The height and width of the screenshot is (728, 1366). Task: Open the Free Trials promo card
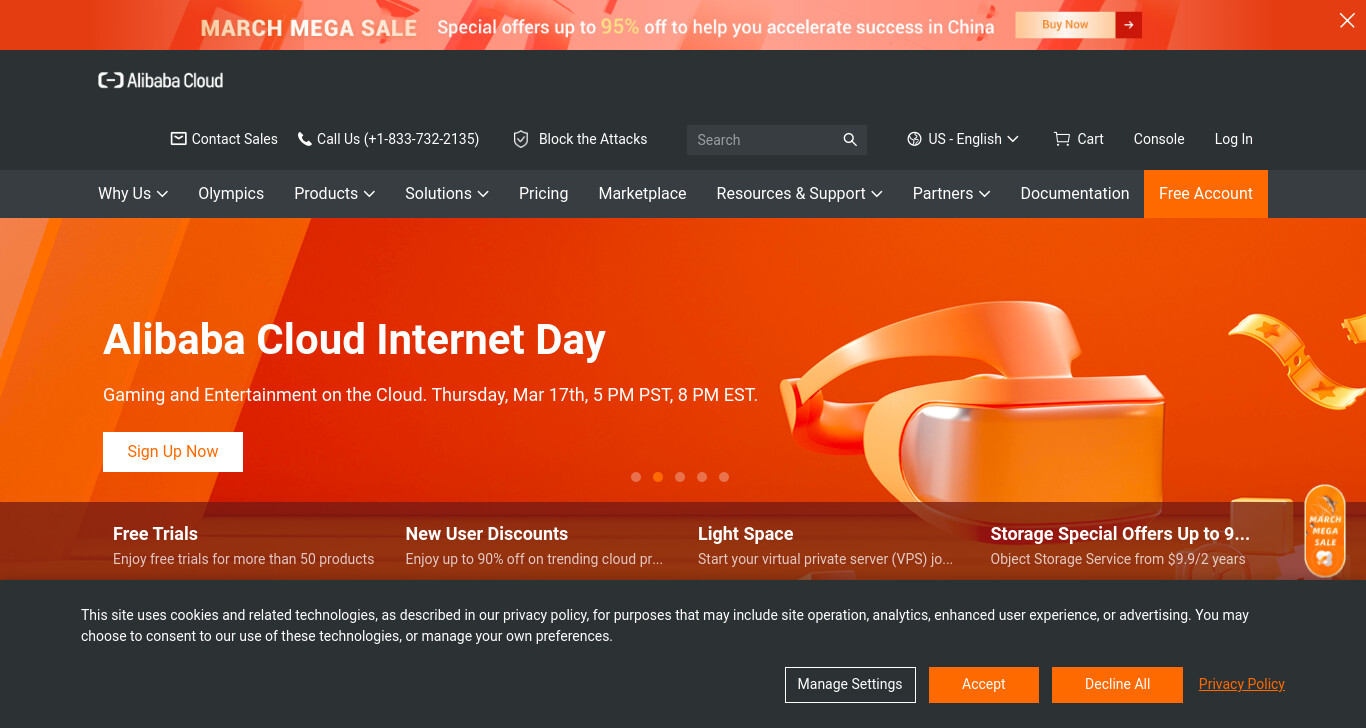[x=244, y=545]
